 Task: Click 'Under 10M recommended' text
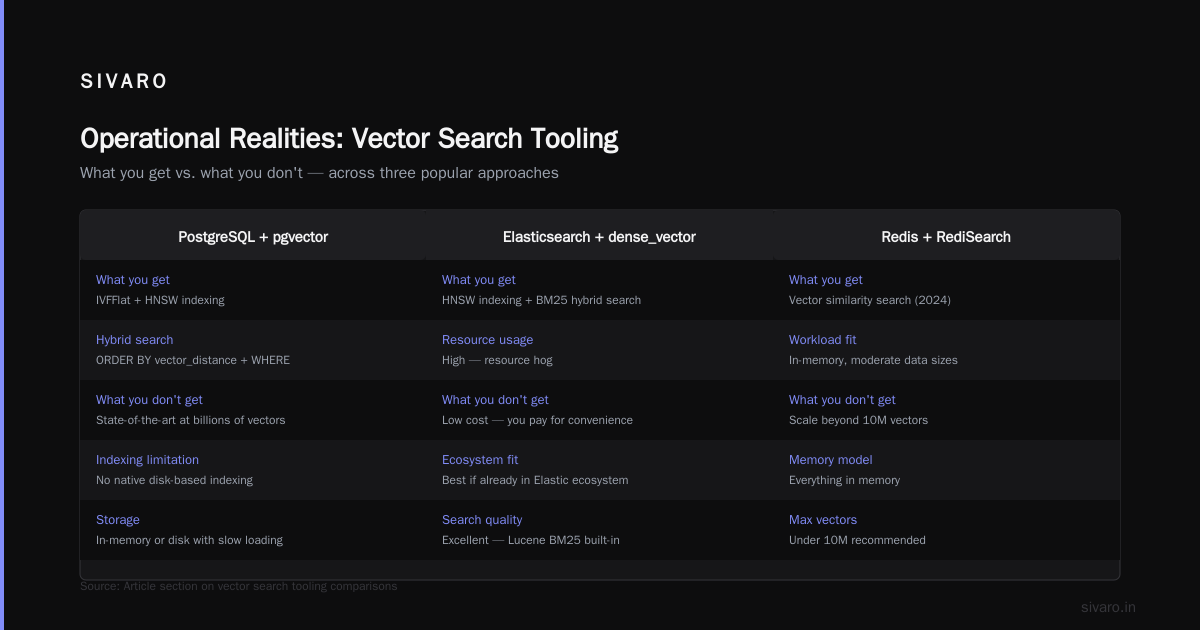click(x=857, y=540)
